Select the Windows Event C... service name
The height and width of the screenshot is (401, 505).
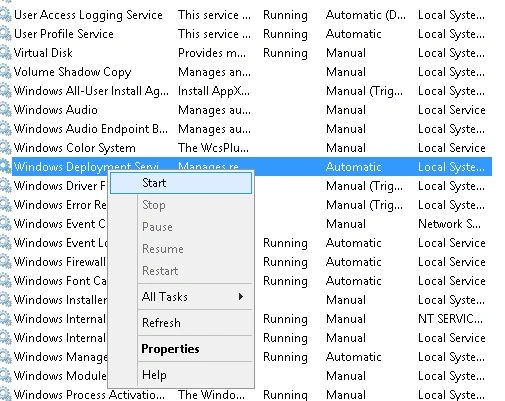pos(60,224)
